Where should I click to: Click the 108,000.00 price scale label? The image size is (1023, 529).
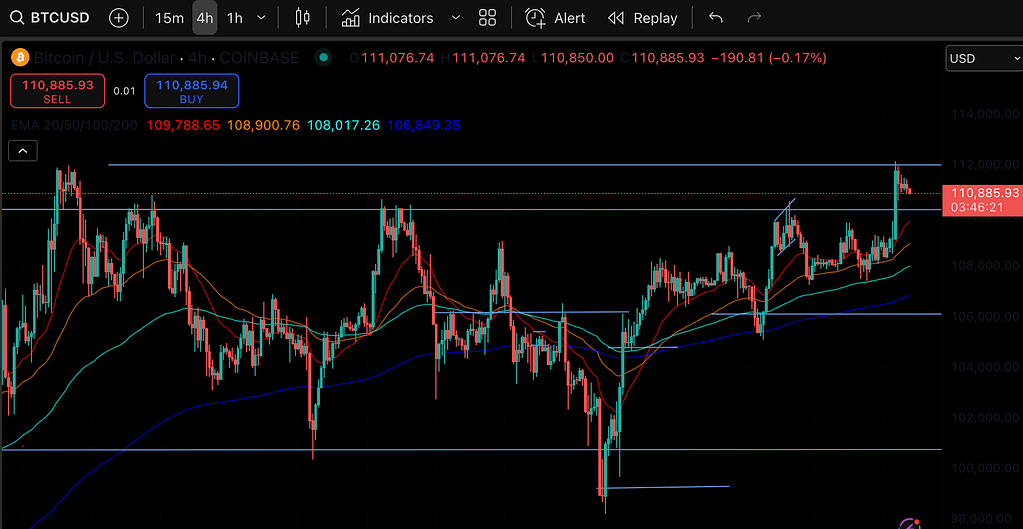pos(985,265)
